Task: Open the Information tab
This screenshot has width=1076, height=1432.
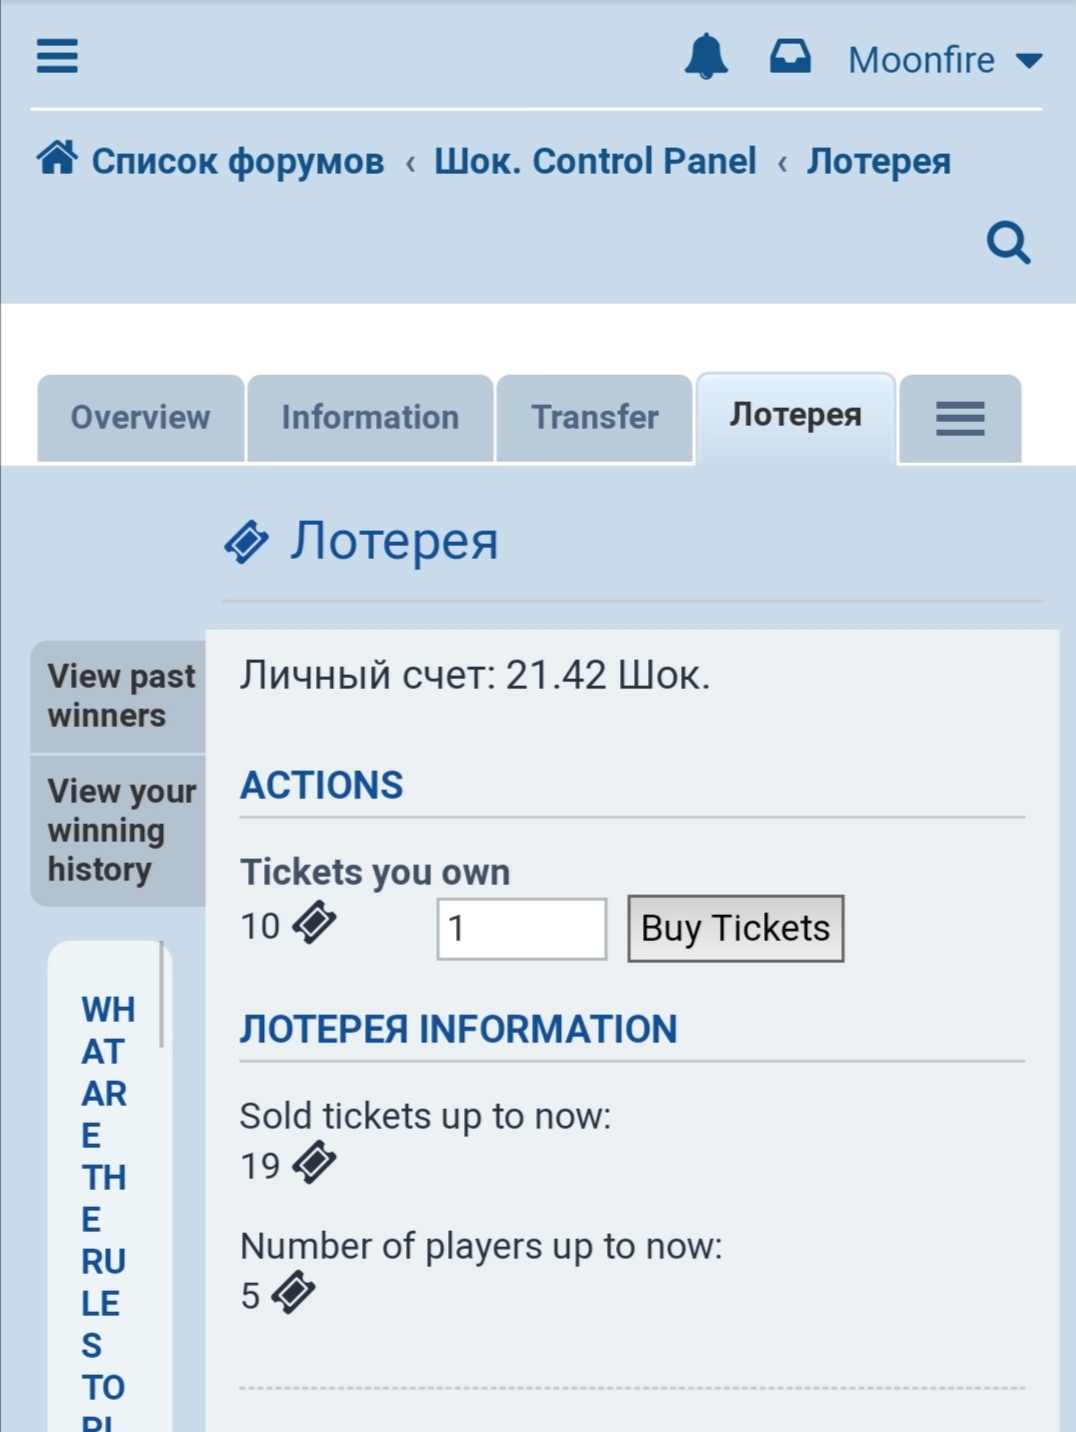Action: click(x=370, y=418)
